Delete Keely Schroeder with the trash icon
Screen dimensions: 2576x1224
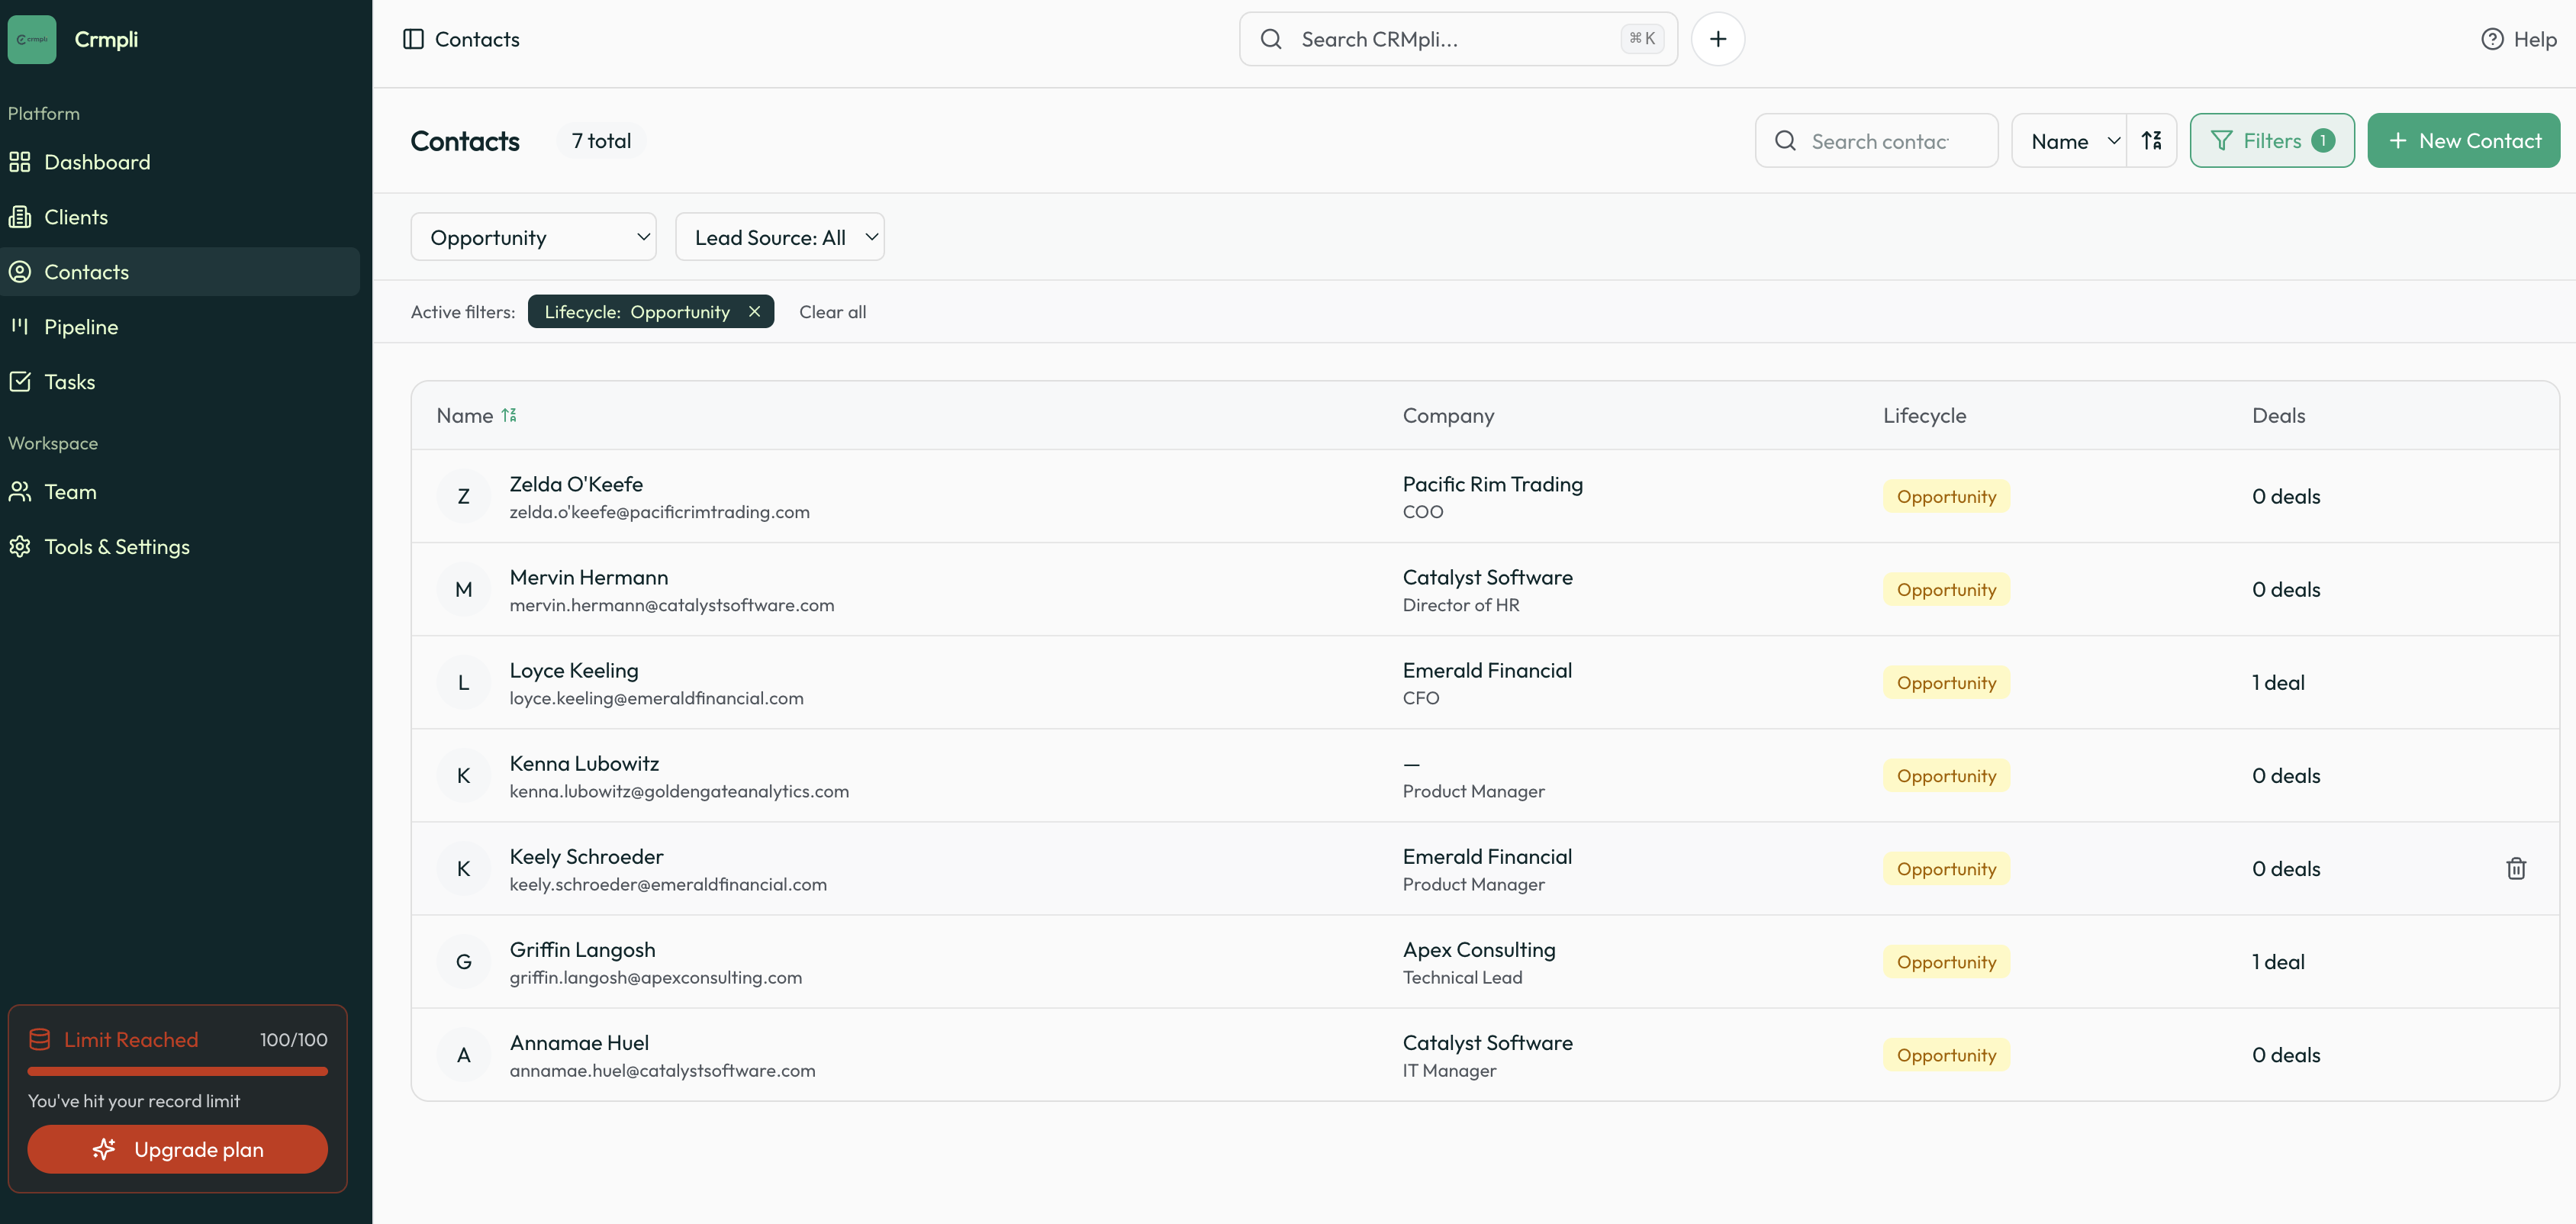tap(2516, 868)
